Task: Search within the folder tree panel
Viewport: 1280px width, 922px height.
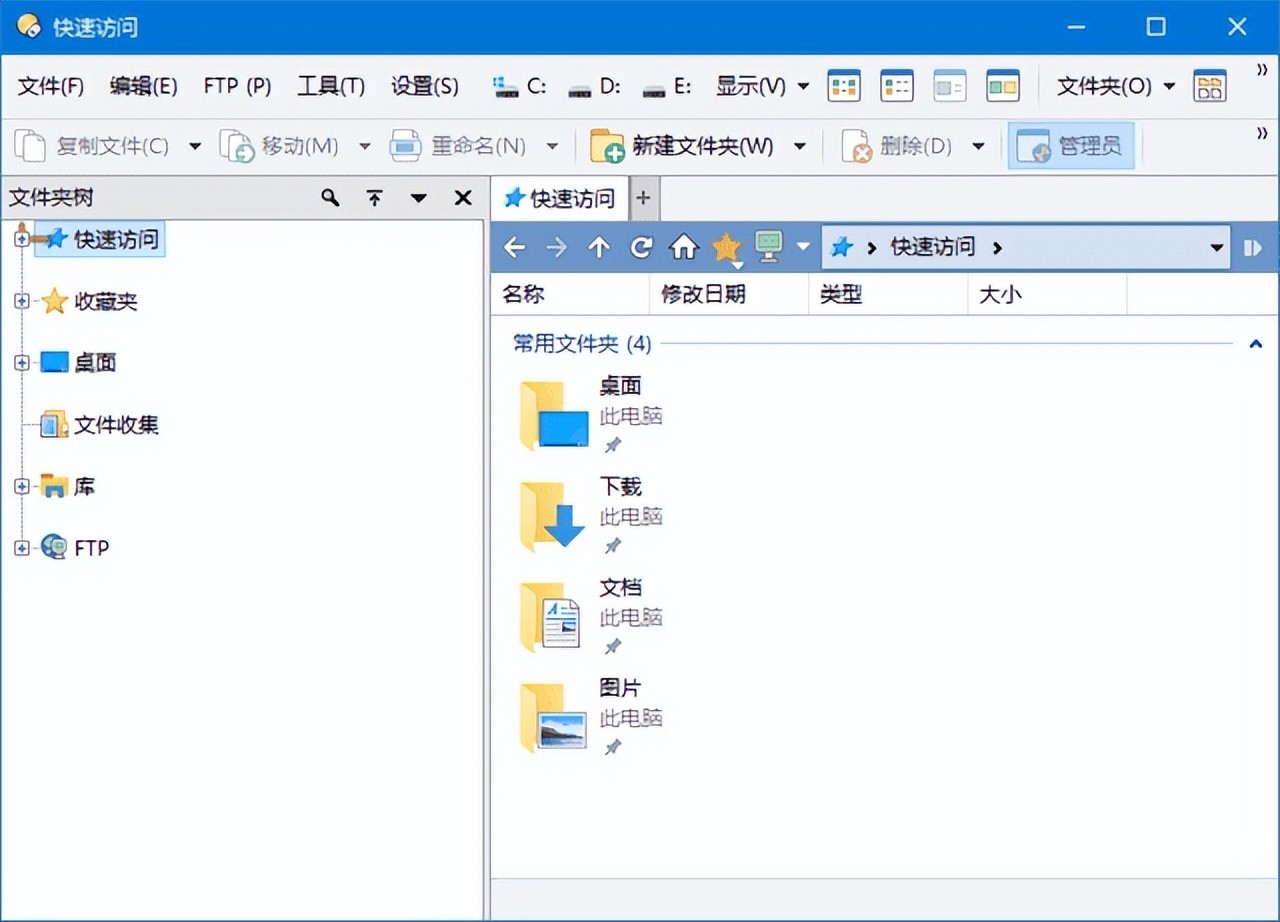Action: [330, 198]
